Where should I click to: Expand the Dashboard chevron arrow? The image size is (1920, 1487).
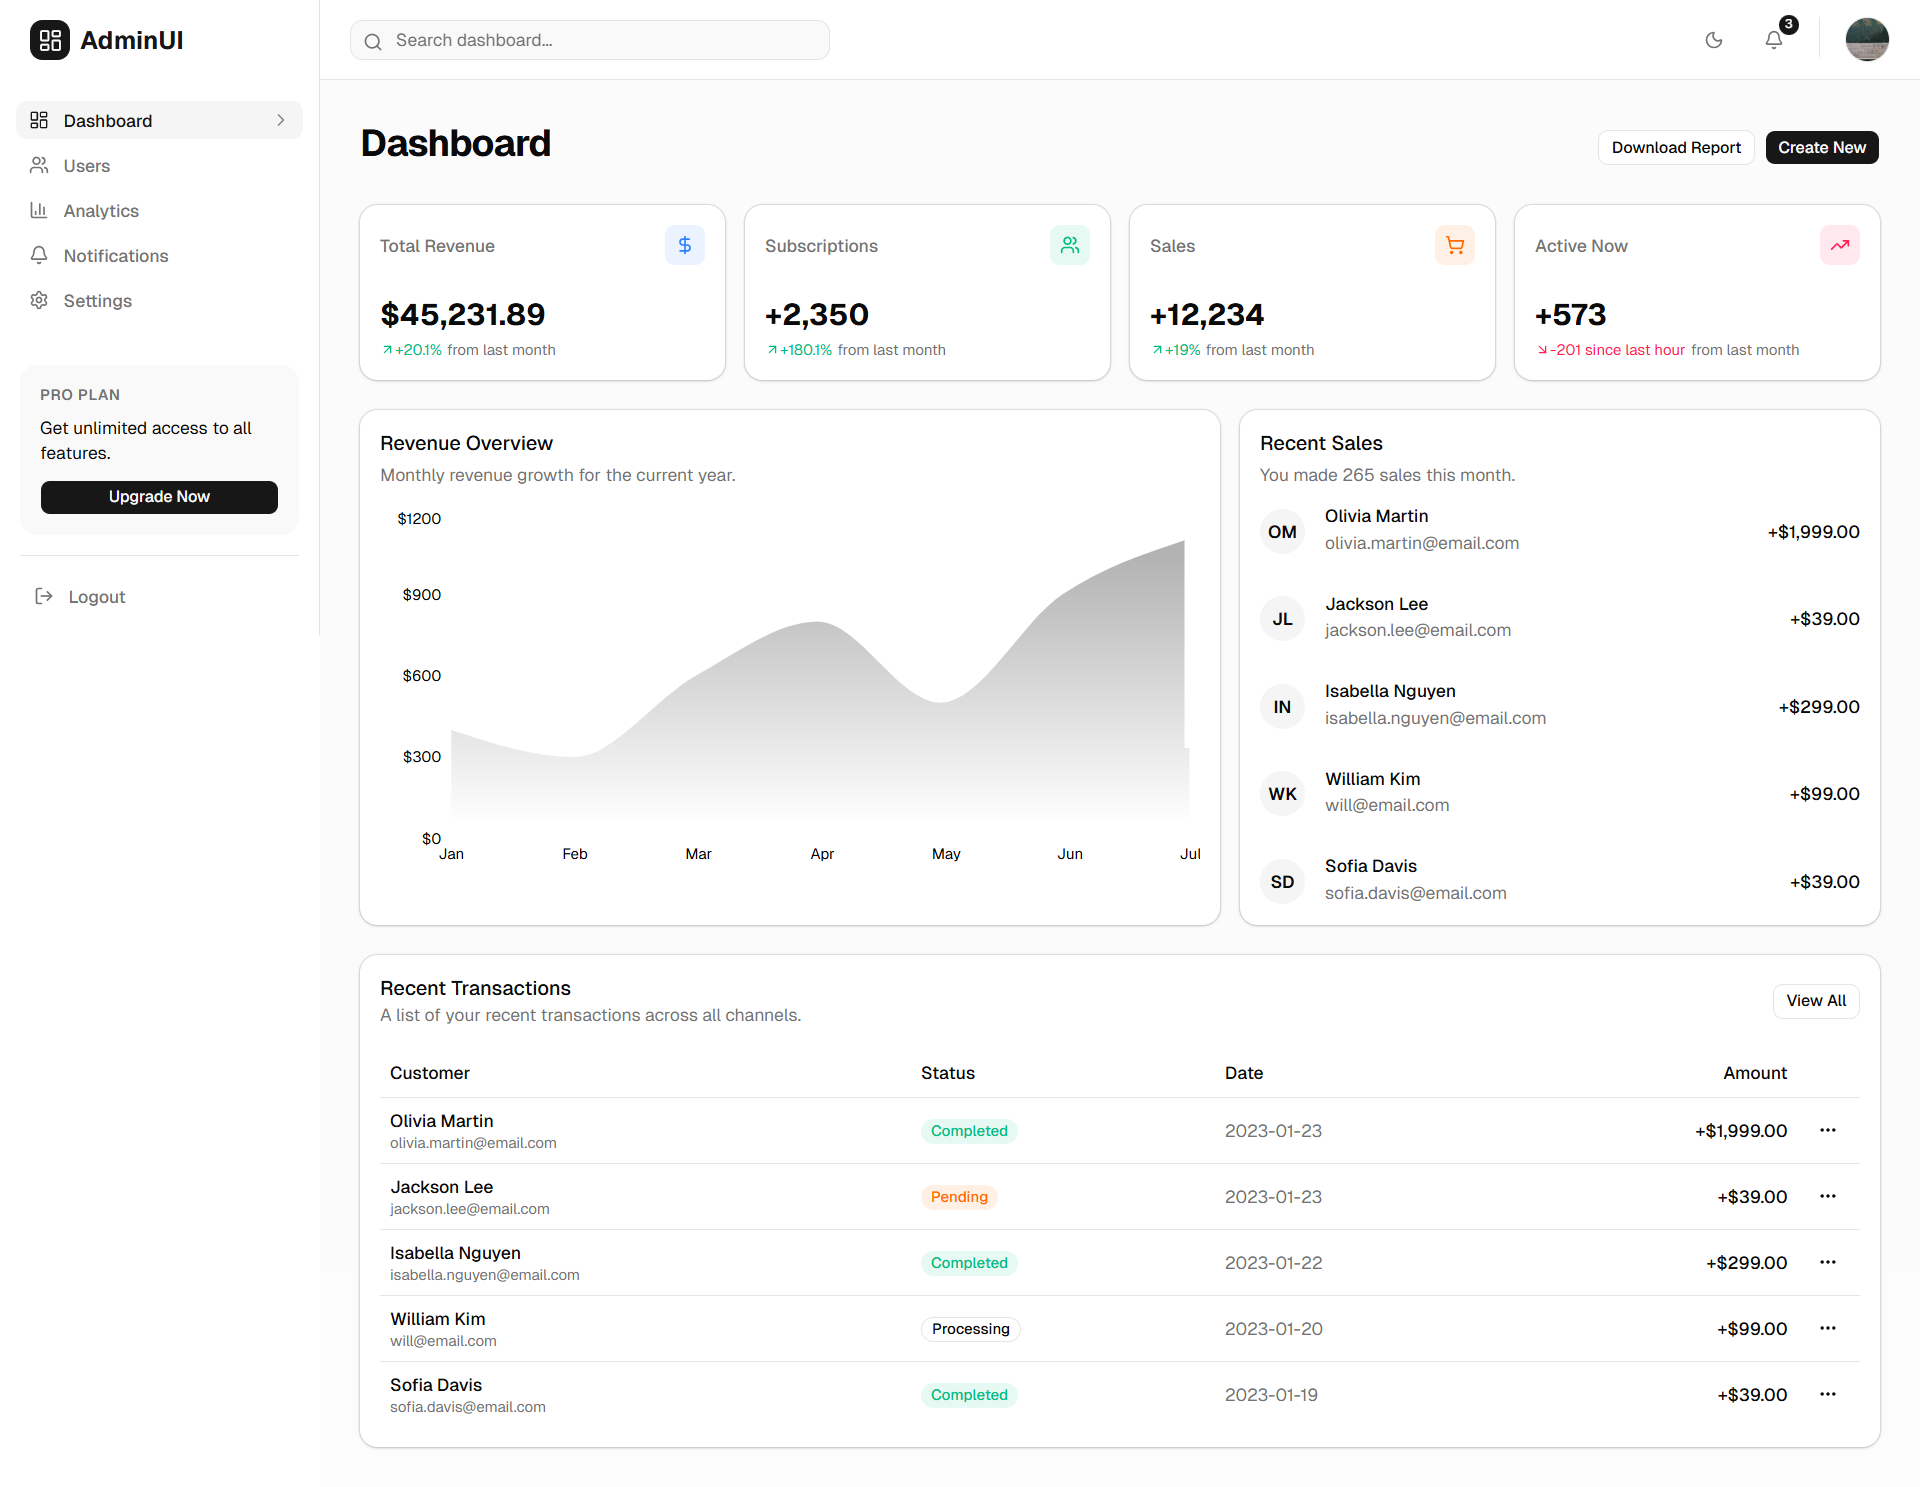(281, 120)
